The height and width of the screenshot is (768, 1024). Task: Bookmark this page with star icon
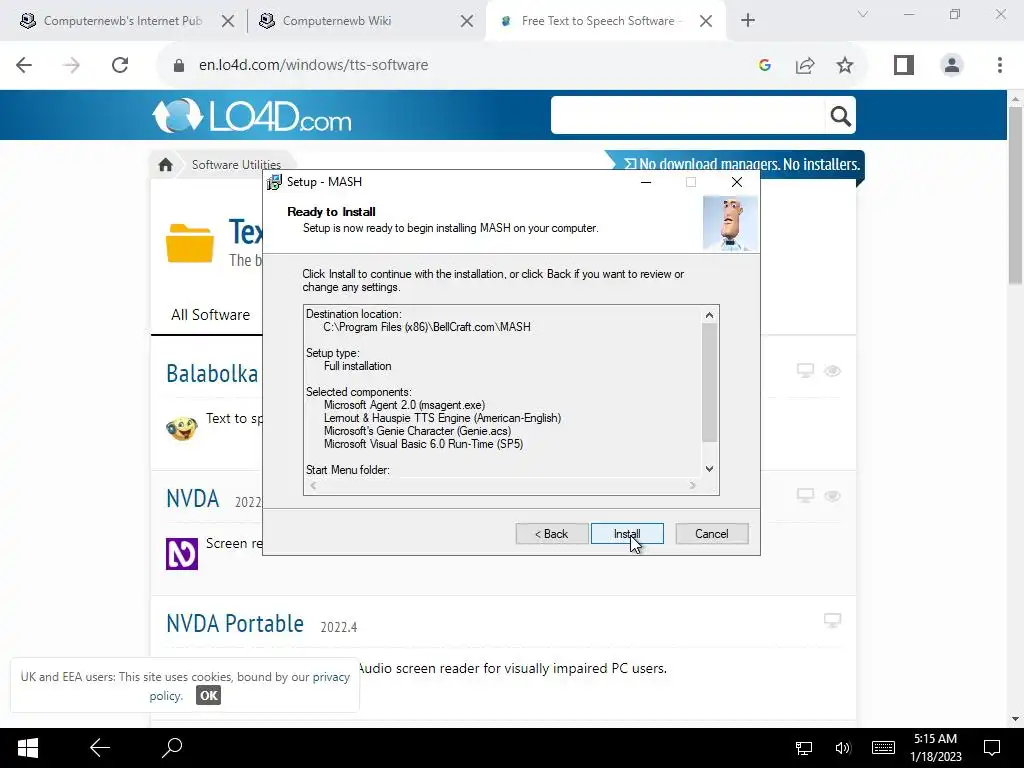click(844, 65)
